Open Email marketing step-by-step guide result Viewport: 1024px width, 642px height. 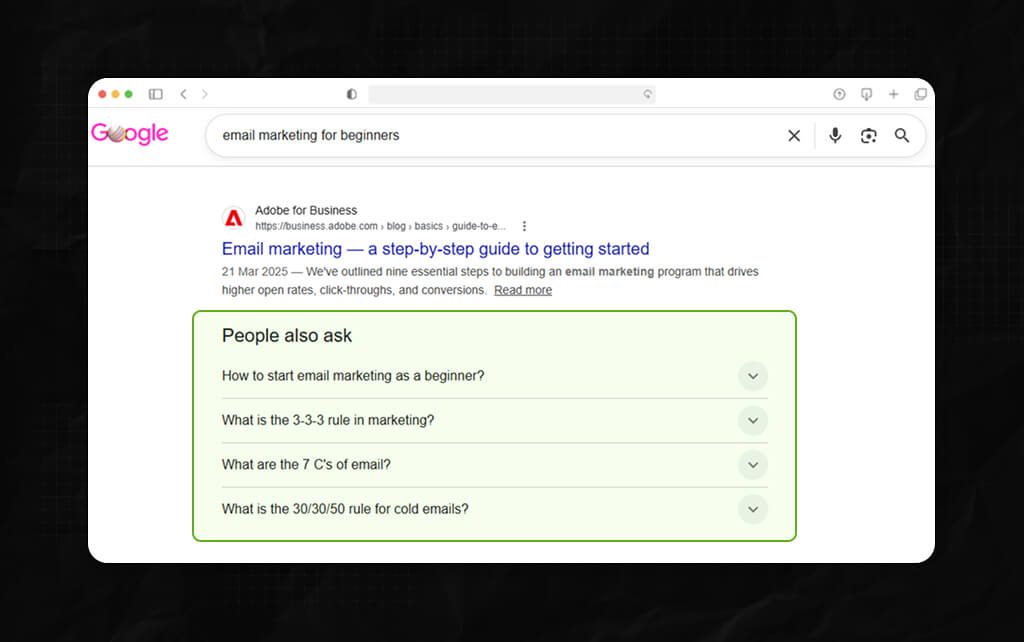click(435, 249)
